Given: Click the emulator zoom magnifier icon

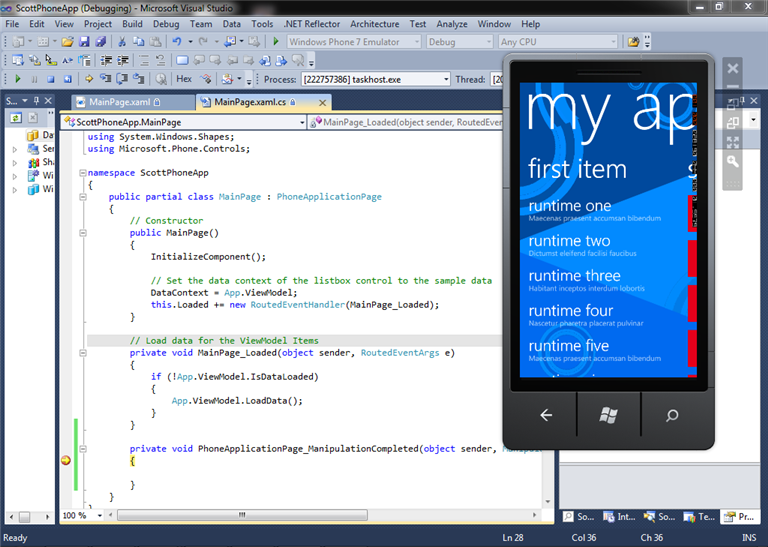Looking at the screenshot, I should click(x=733, y=161).
